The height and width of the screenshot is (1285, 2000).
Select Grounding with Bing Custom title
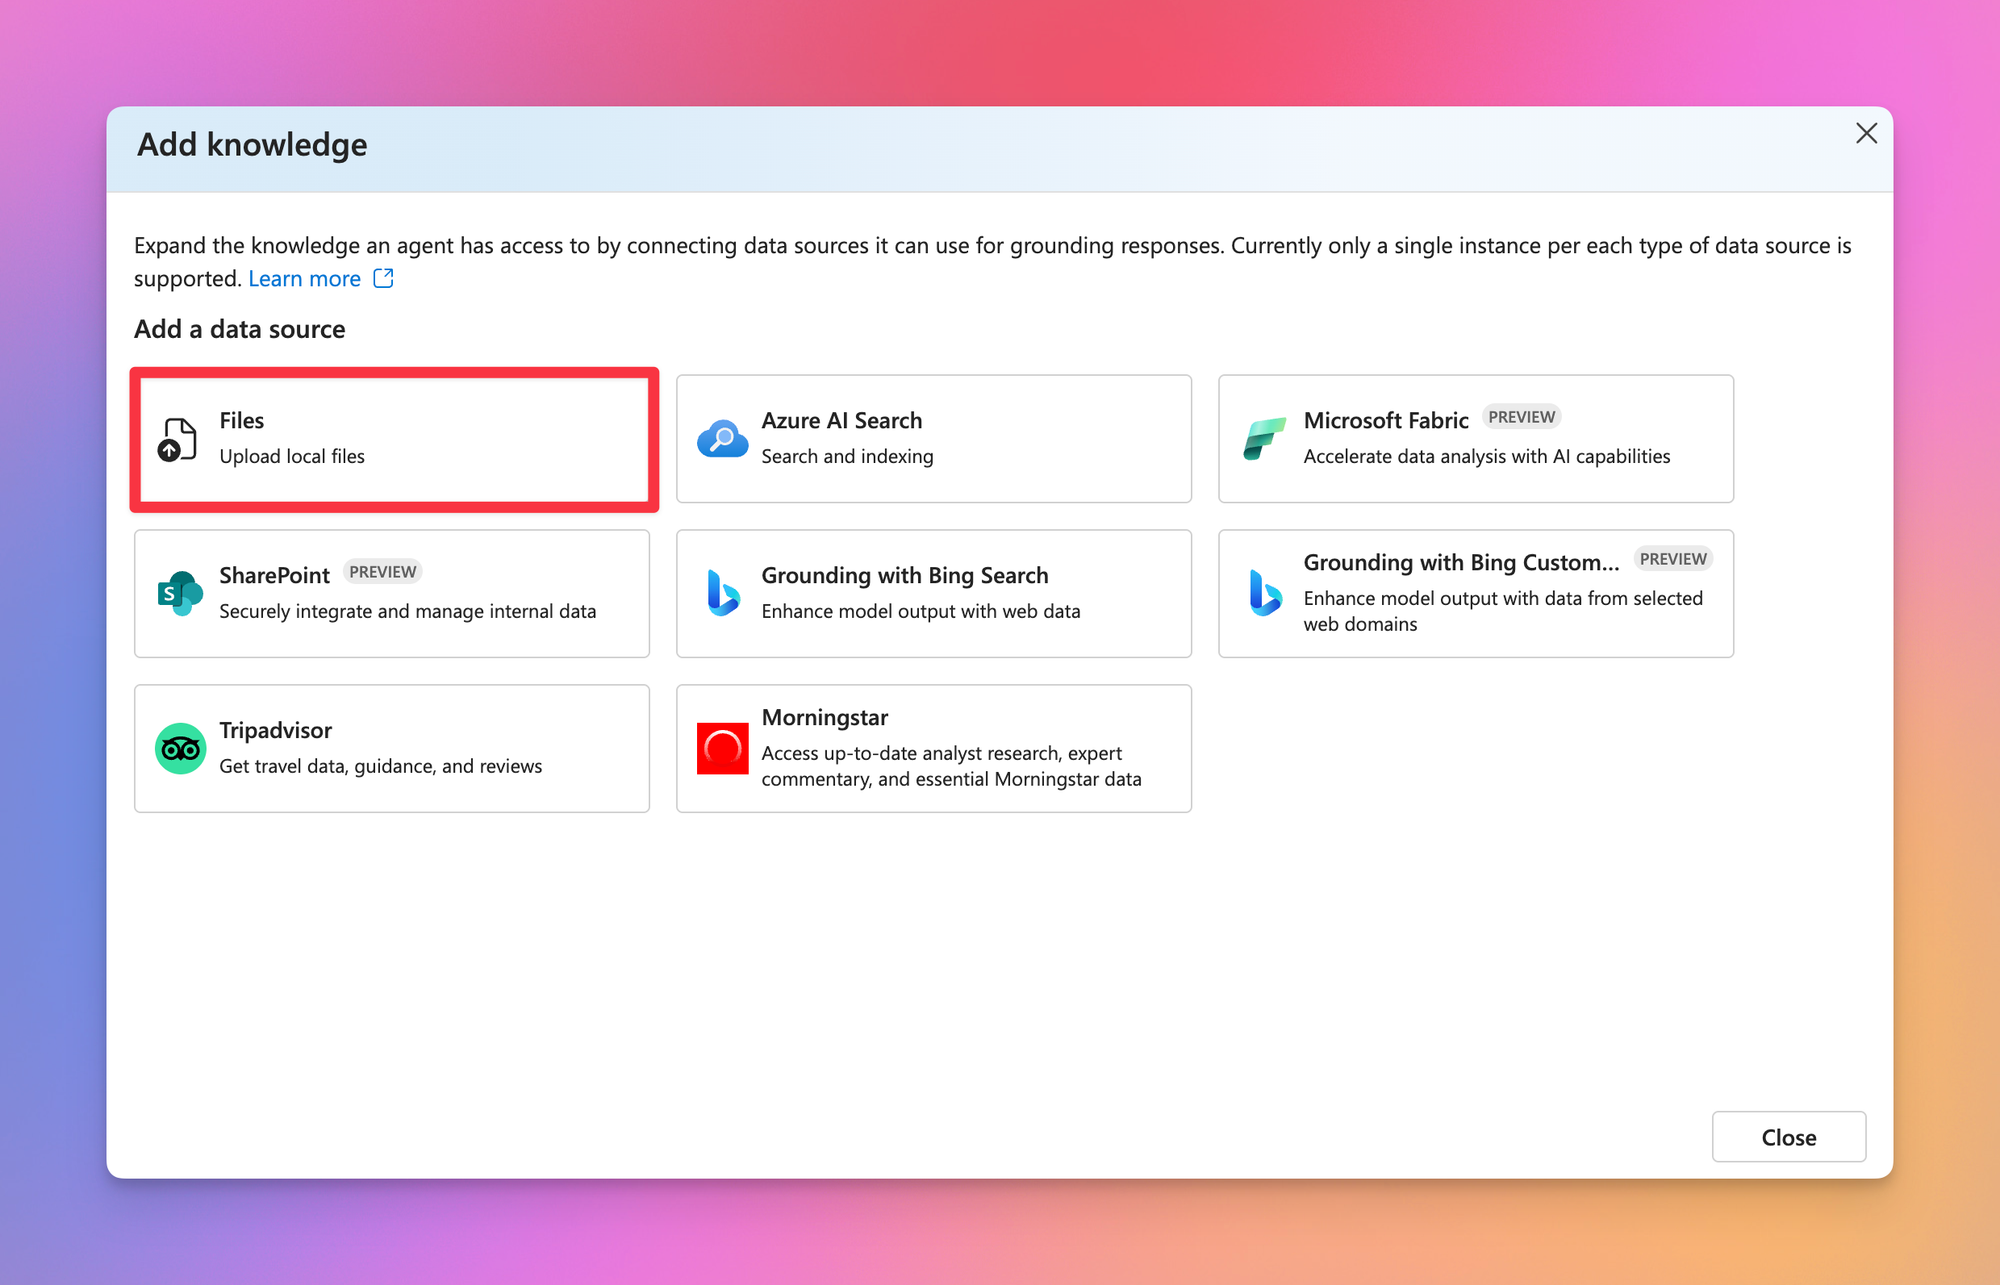coord(1460,563)
